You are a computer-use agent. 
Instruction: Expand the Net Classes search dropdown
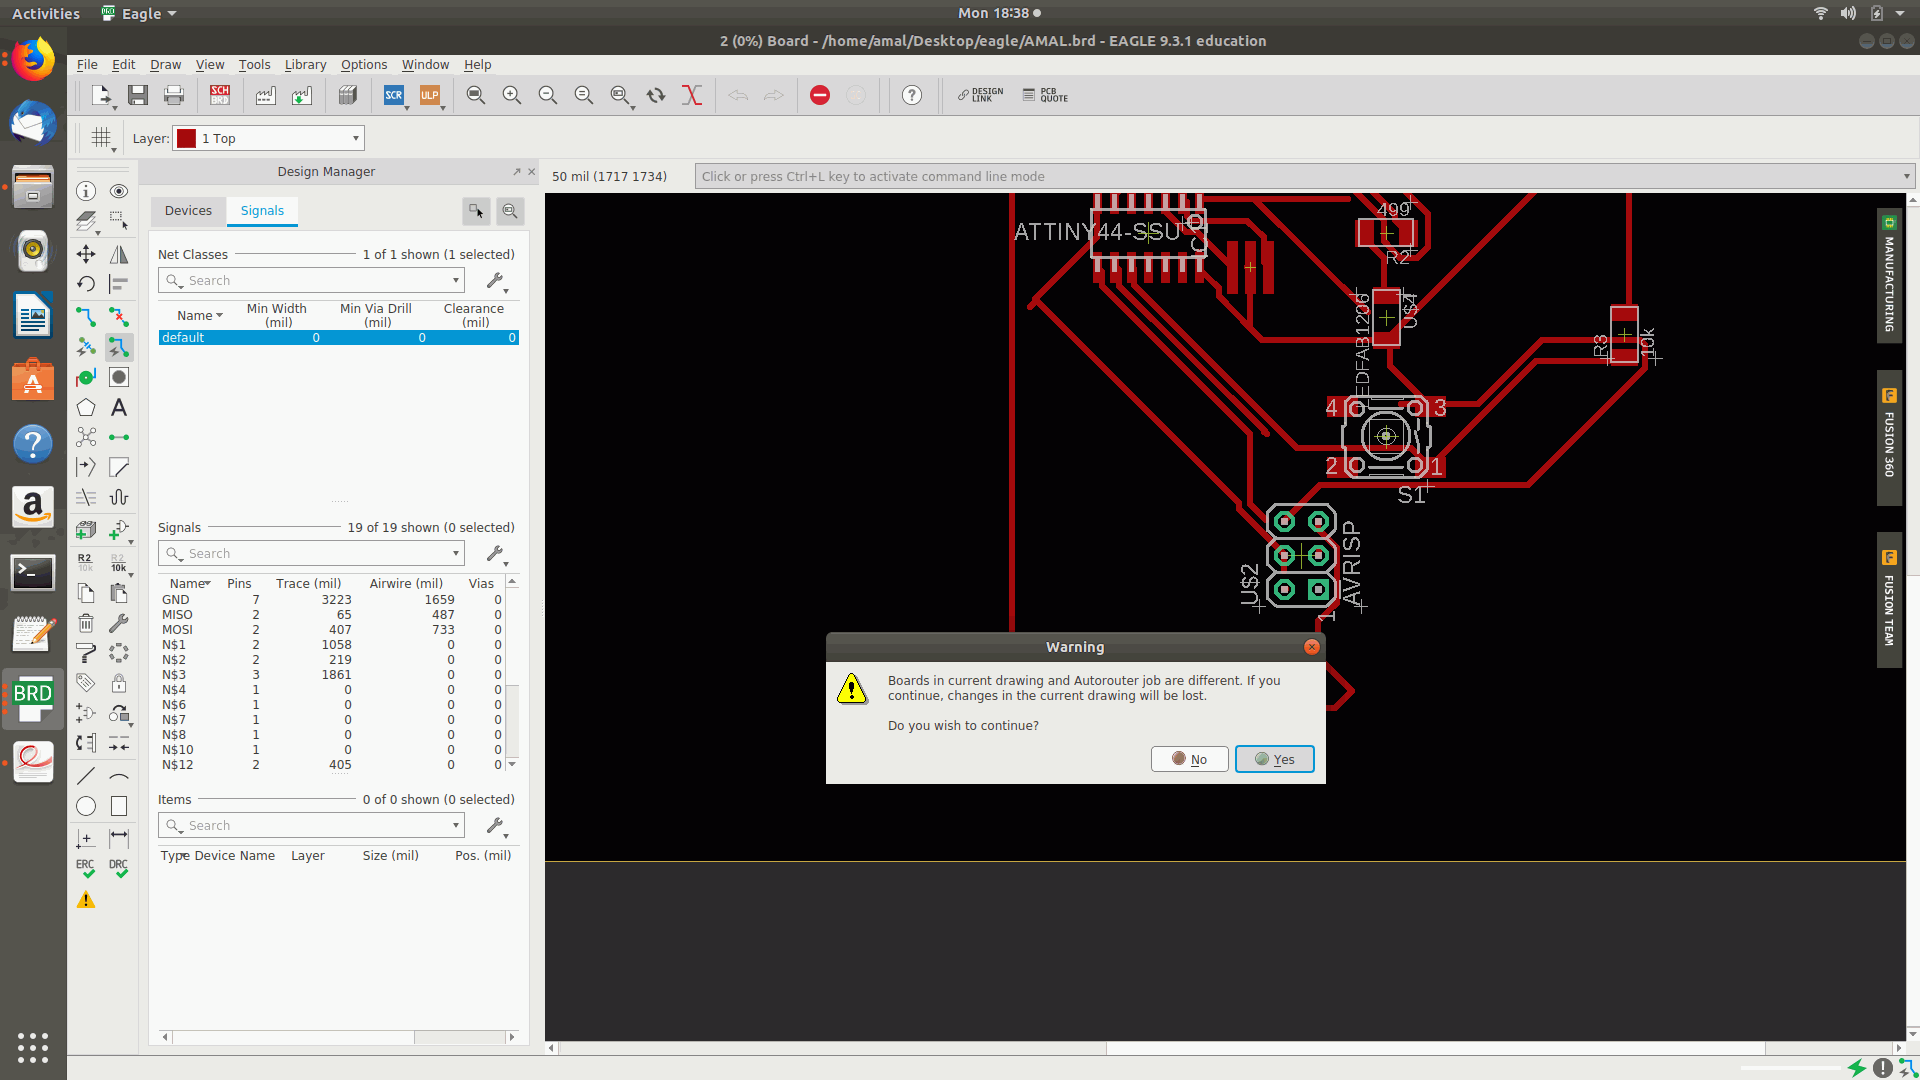click(x=456, y=281)
